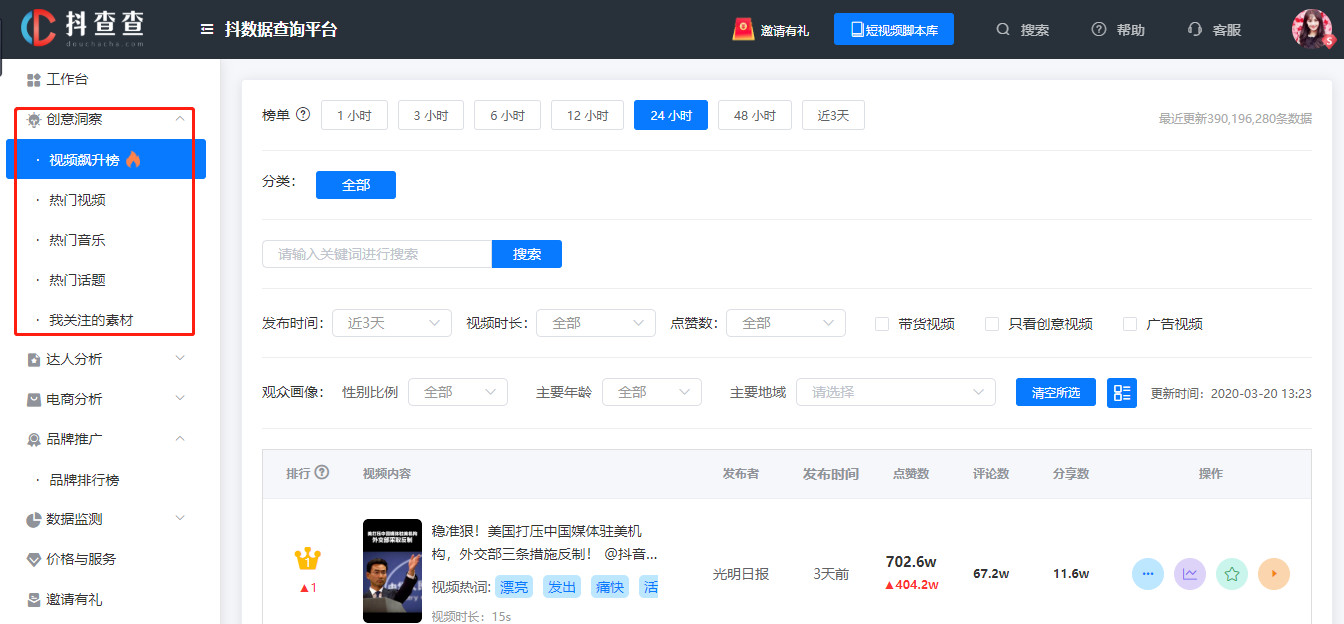Click the grid layout icon beside 清空所选
Viewport: 1344px width, 624px height.
[x=1121, y=392]
